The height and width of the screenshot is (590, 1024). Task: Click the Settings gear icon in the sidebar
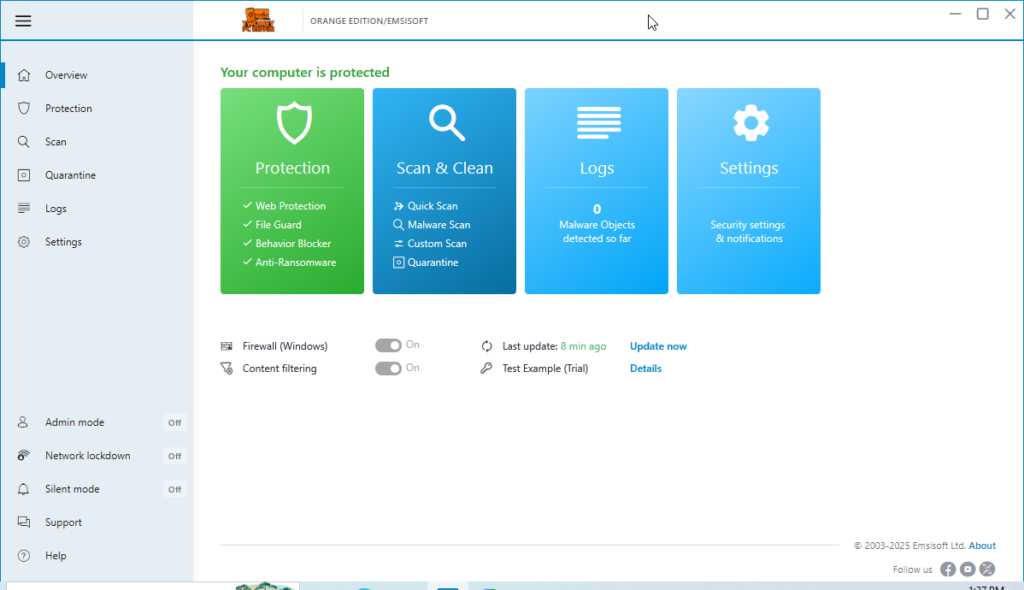coord(24,242)
